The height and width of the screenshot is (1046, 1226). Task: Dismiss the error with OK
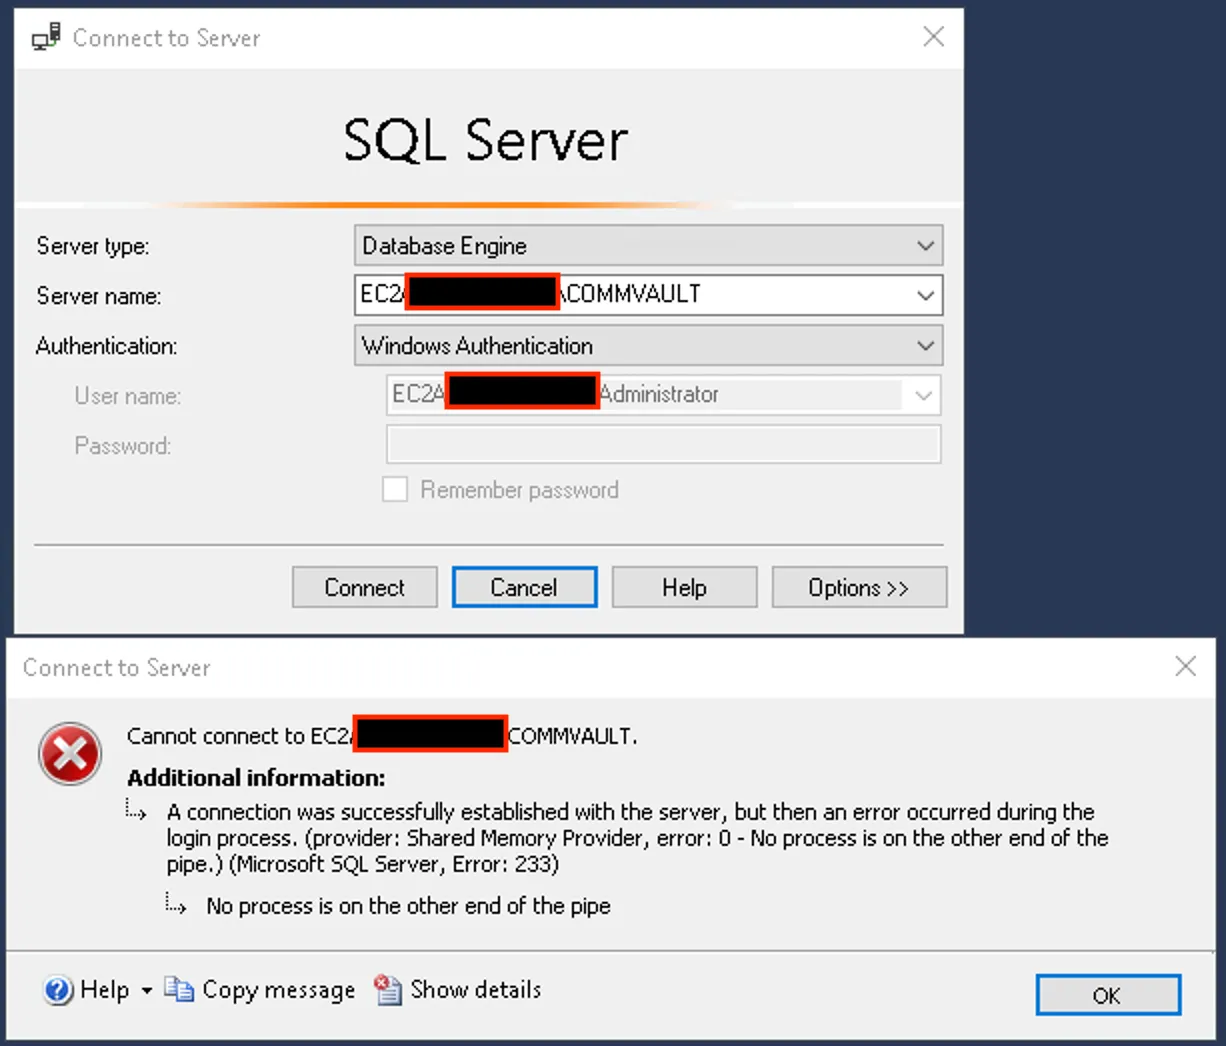click(1108, 995)
